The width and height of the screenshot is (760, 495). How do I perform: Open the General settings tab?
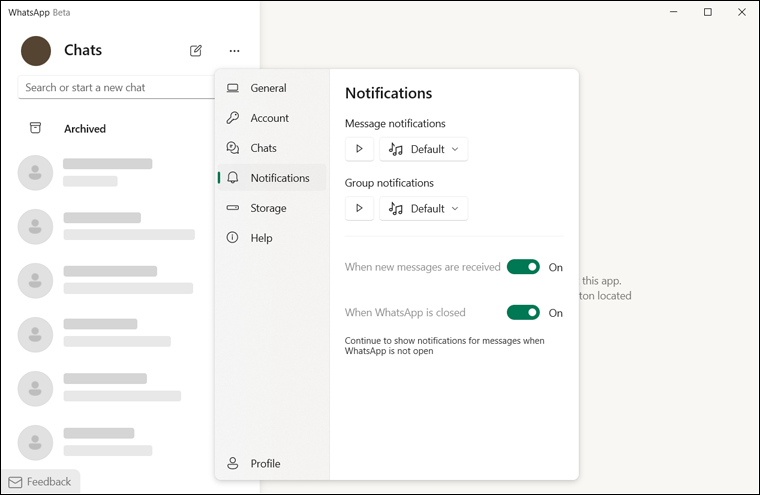point(271,88)
